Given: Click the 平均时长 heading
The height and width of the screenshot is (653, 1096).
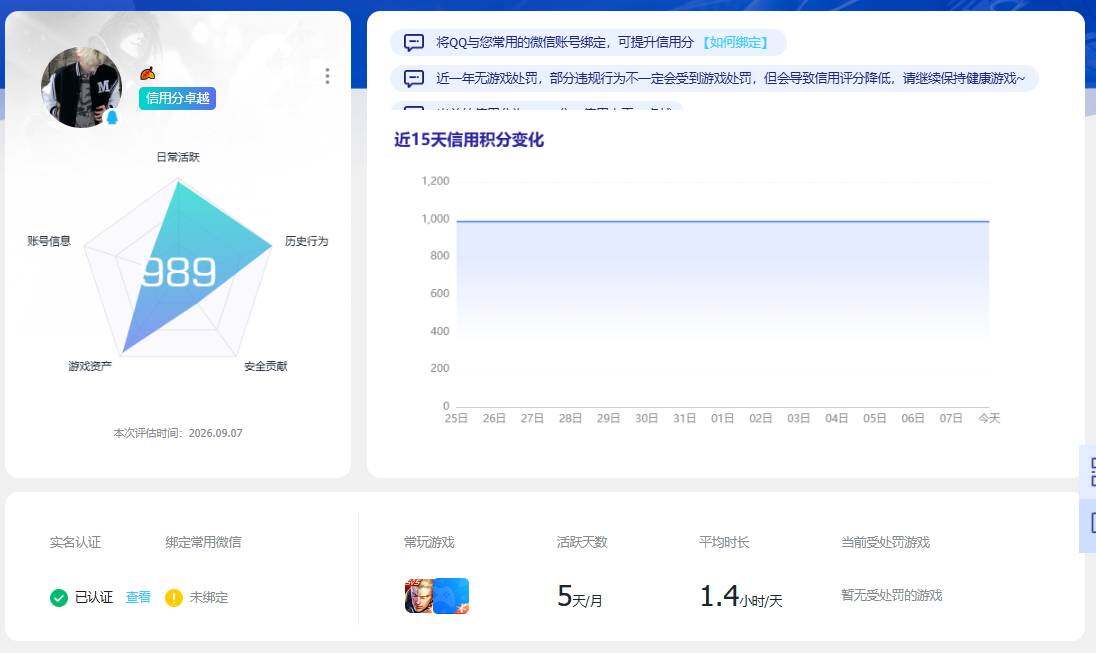Looking at the screenshot, I should pos(724,543).
